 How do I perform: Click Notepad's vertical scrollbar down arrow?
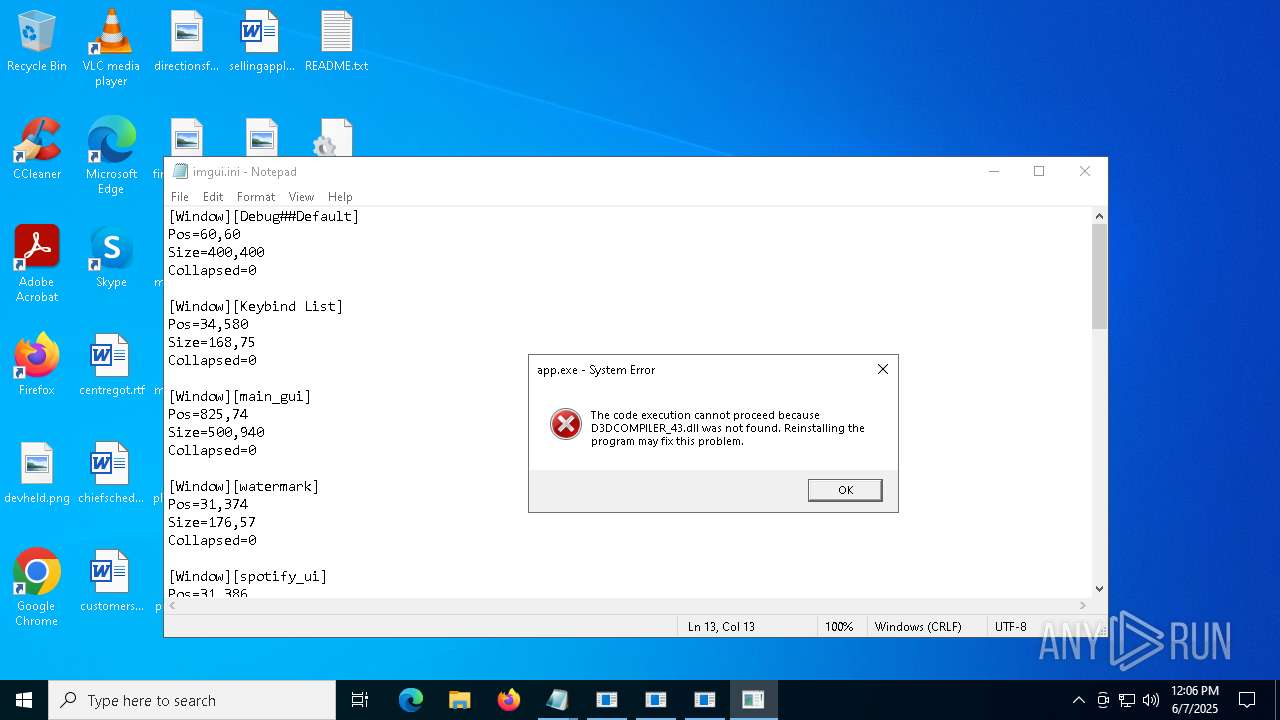click(x=1099, y=589)
